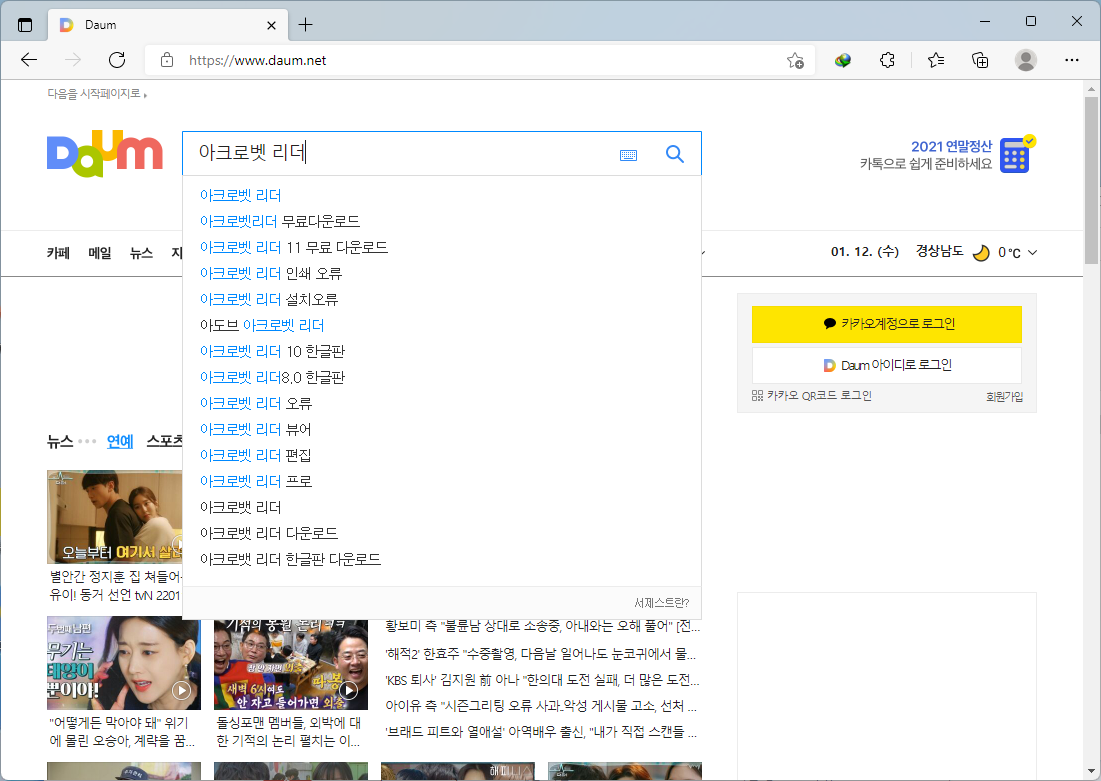Select suggestion 아크로벳 리더8.0 한글판
This screenshot has height=781, width=1101.
272,377
